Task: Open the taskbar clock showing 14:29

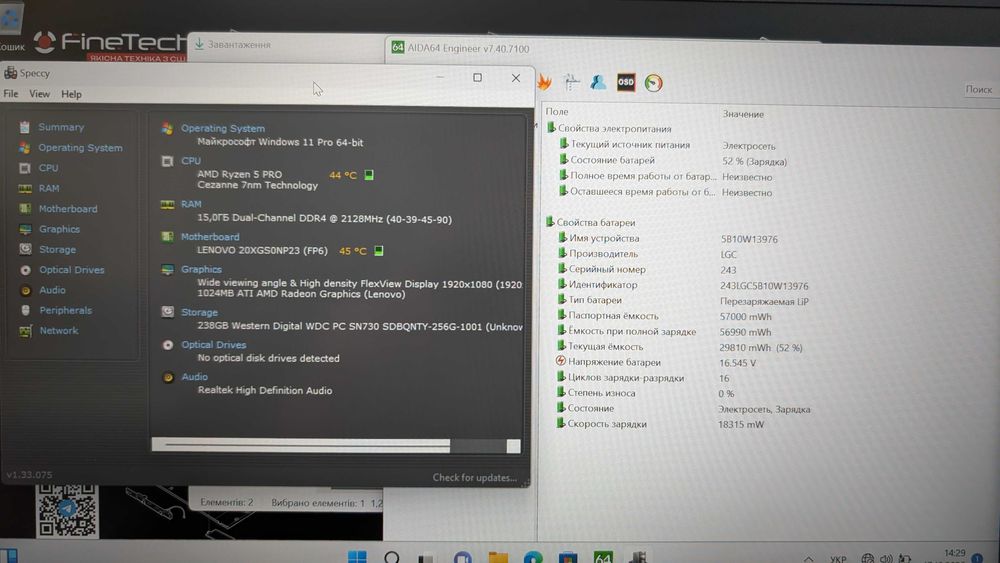Action: [x=955, y=555]
